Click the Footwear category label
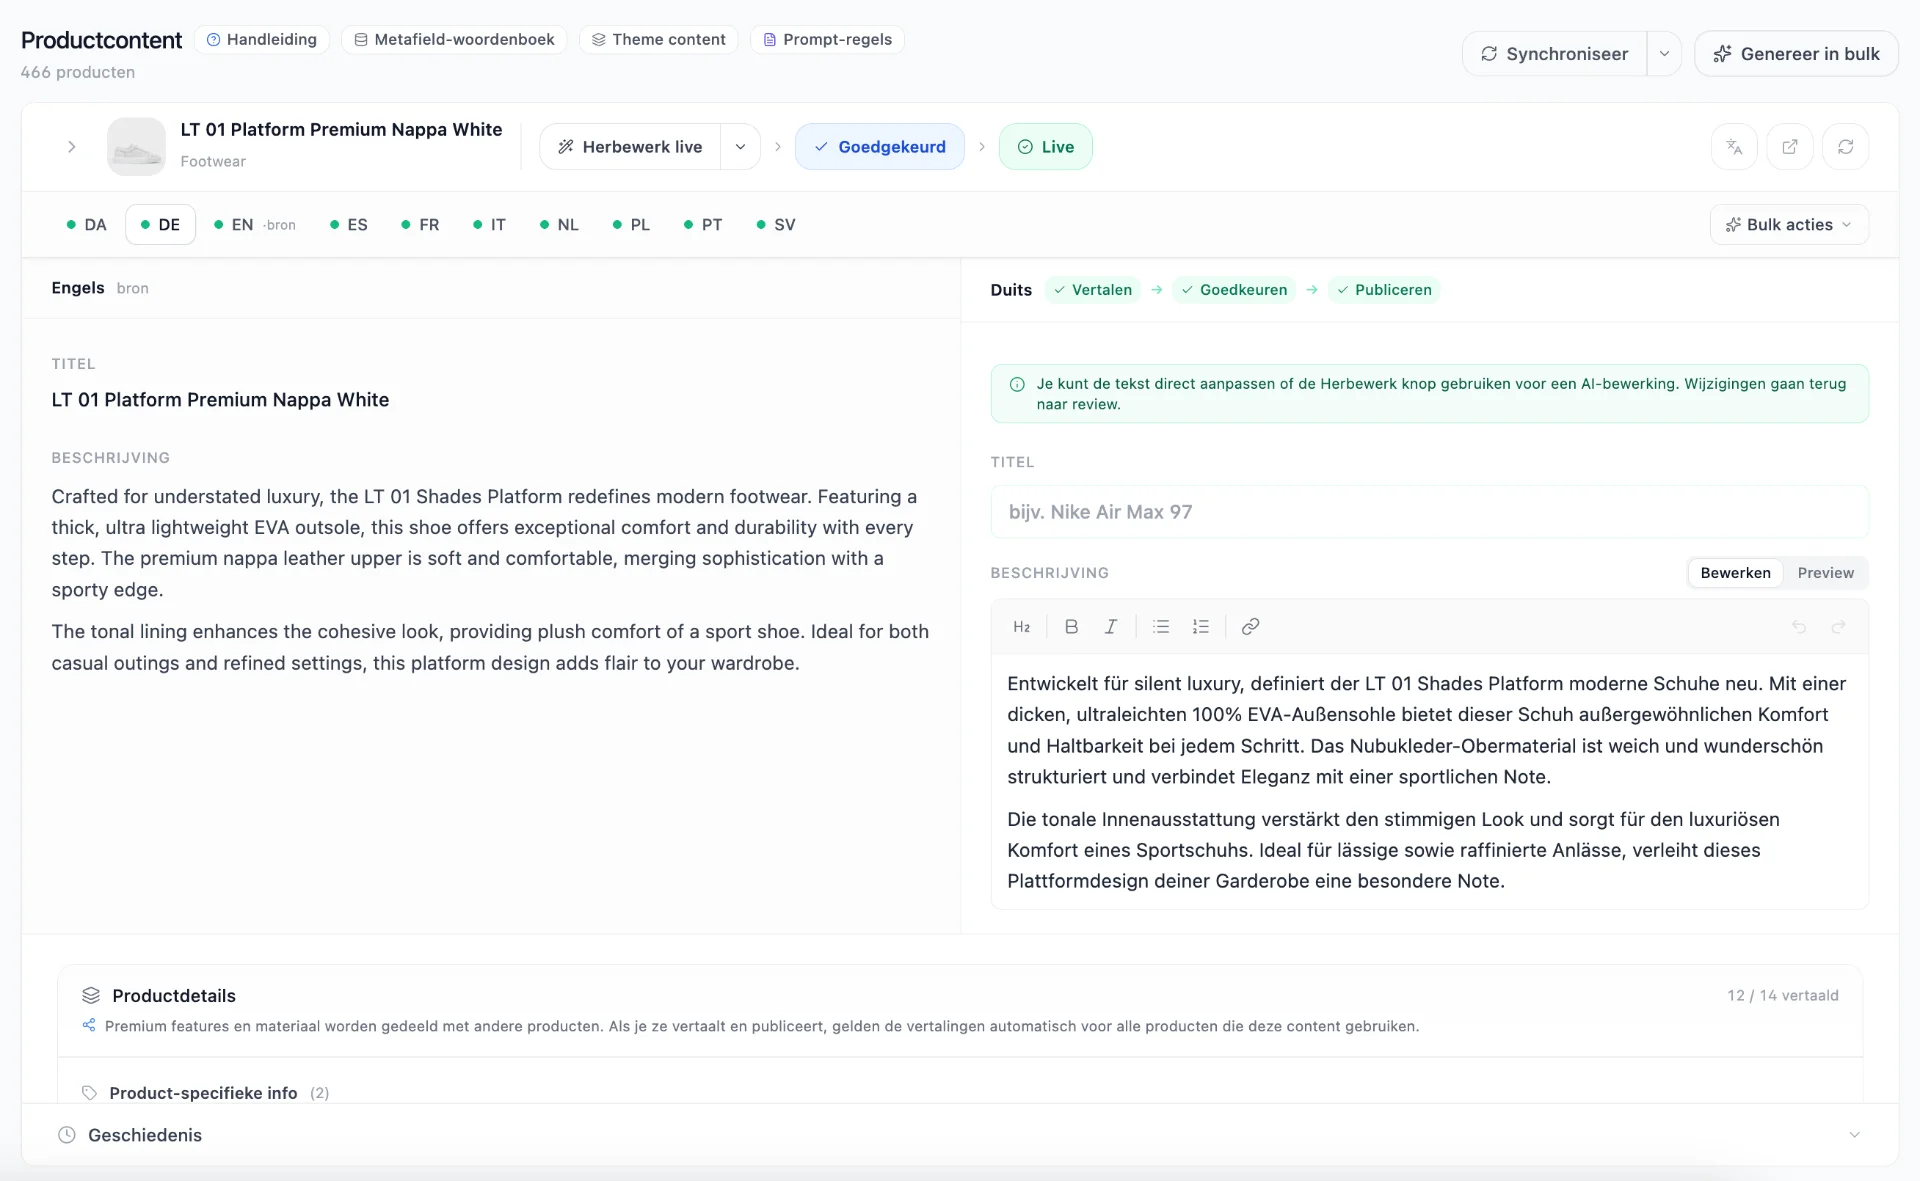This screenshot has height=1181, width=1920. click(213, 162)
